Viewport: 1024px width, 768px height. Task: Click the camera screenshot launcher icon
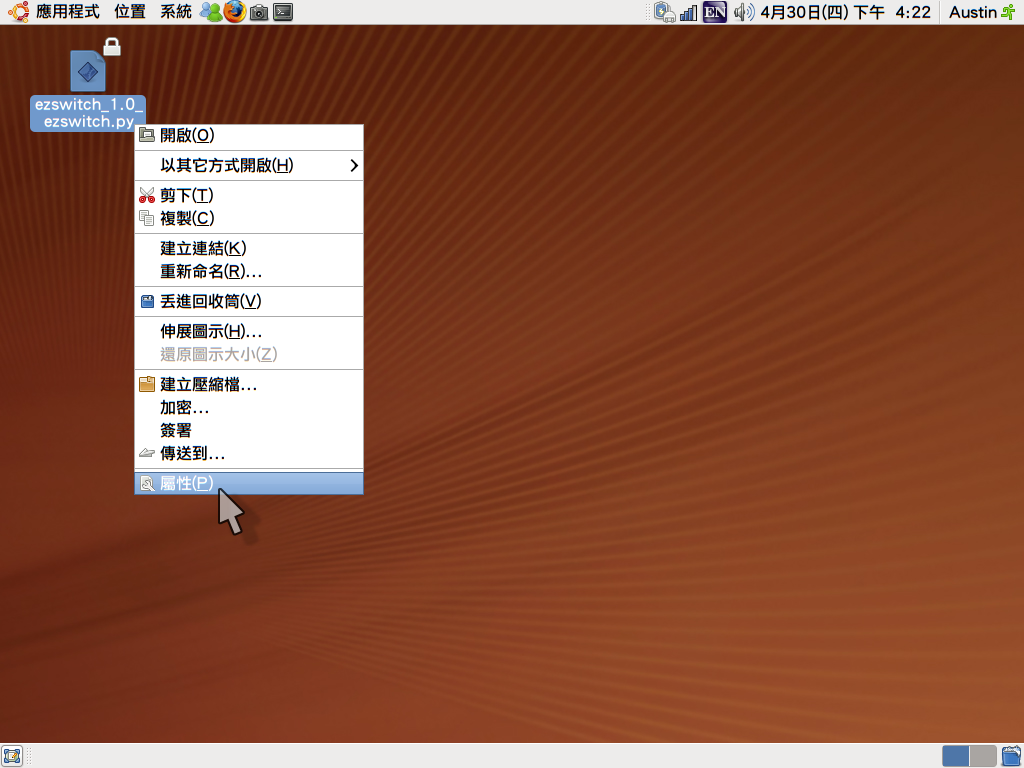[259, 12]
